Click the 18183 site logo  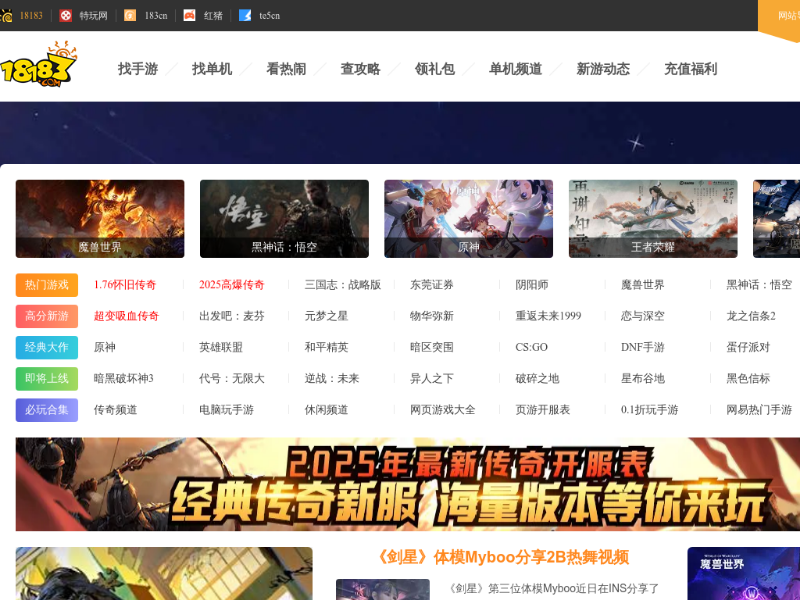pyautogui.click(x=38, y=67)
